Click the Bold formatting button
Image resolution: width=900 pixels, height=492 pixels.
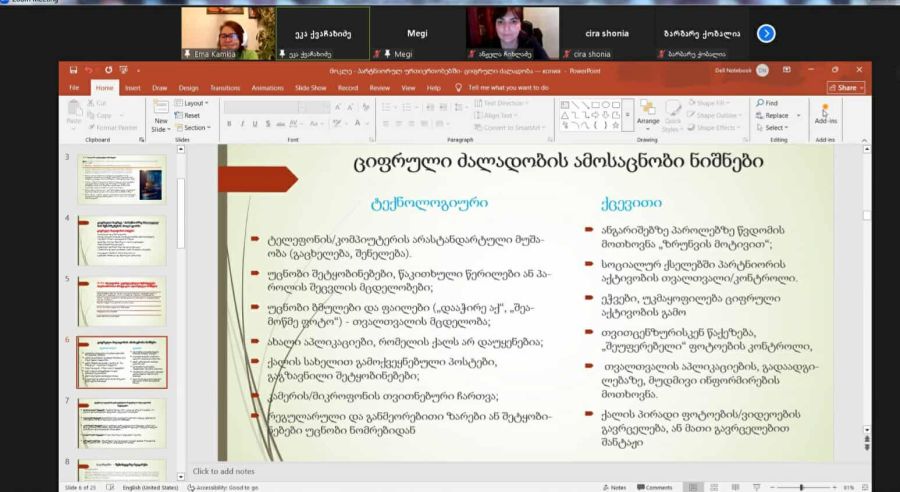(229, 124)
